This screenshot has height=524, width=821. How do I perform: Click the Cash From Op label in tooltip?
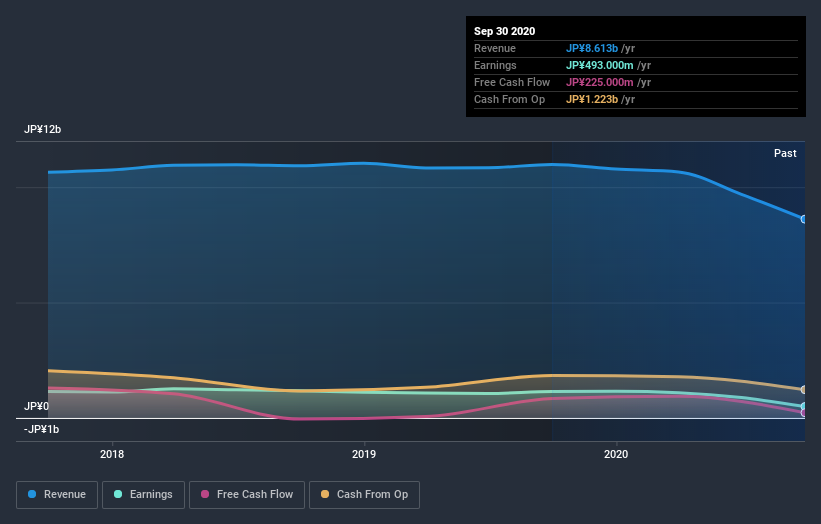pos(509,99)
